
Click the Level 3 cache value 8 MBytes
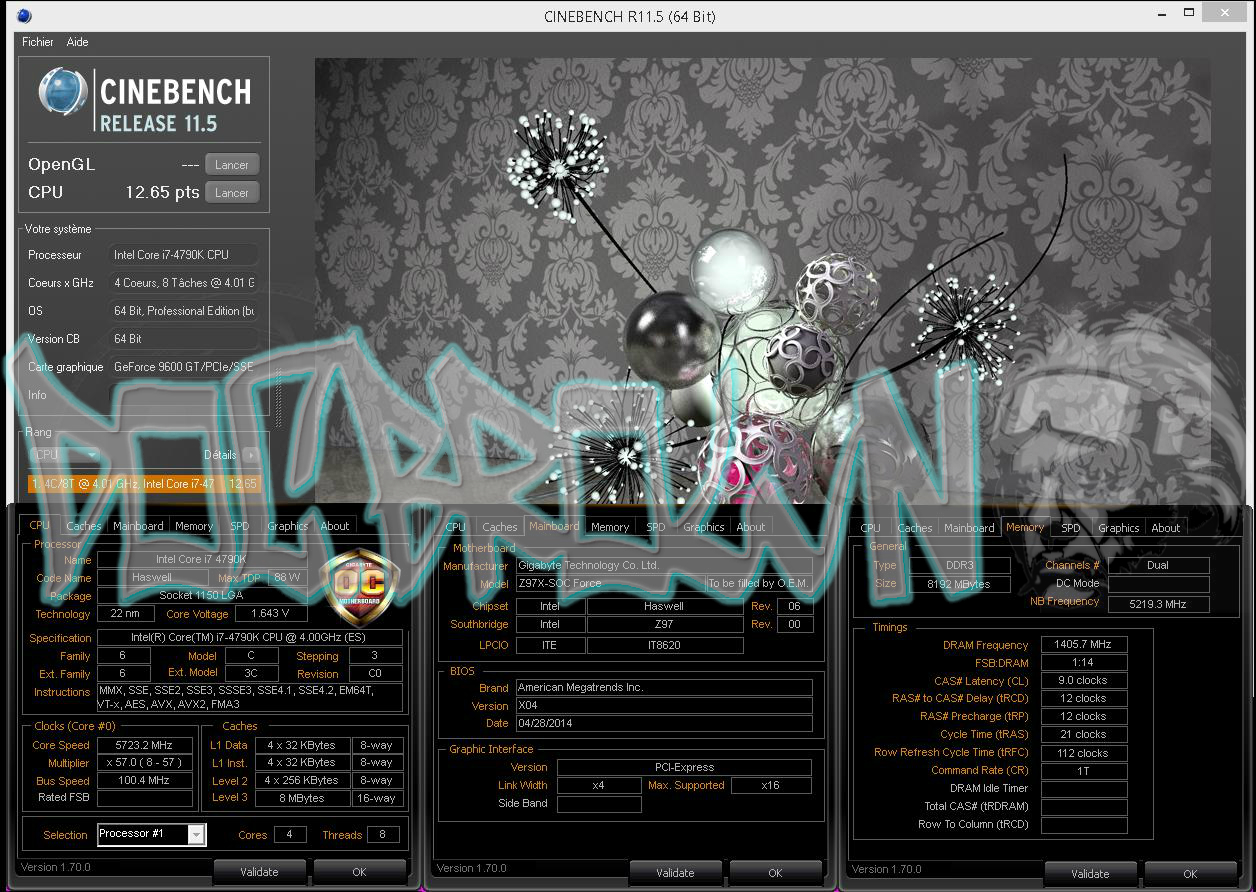click(x=301, y=798)
